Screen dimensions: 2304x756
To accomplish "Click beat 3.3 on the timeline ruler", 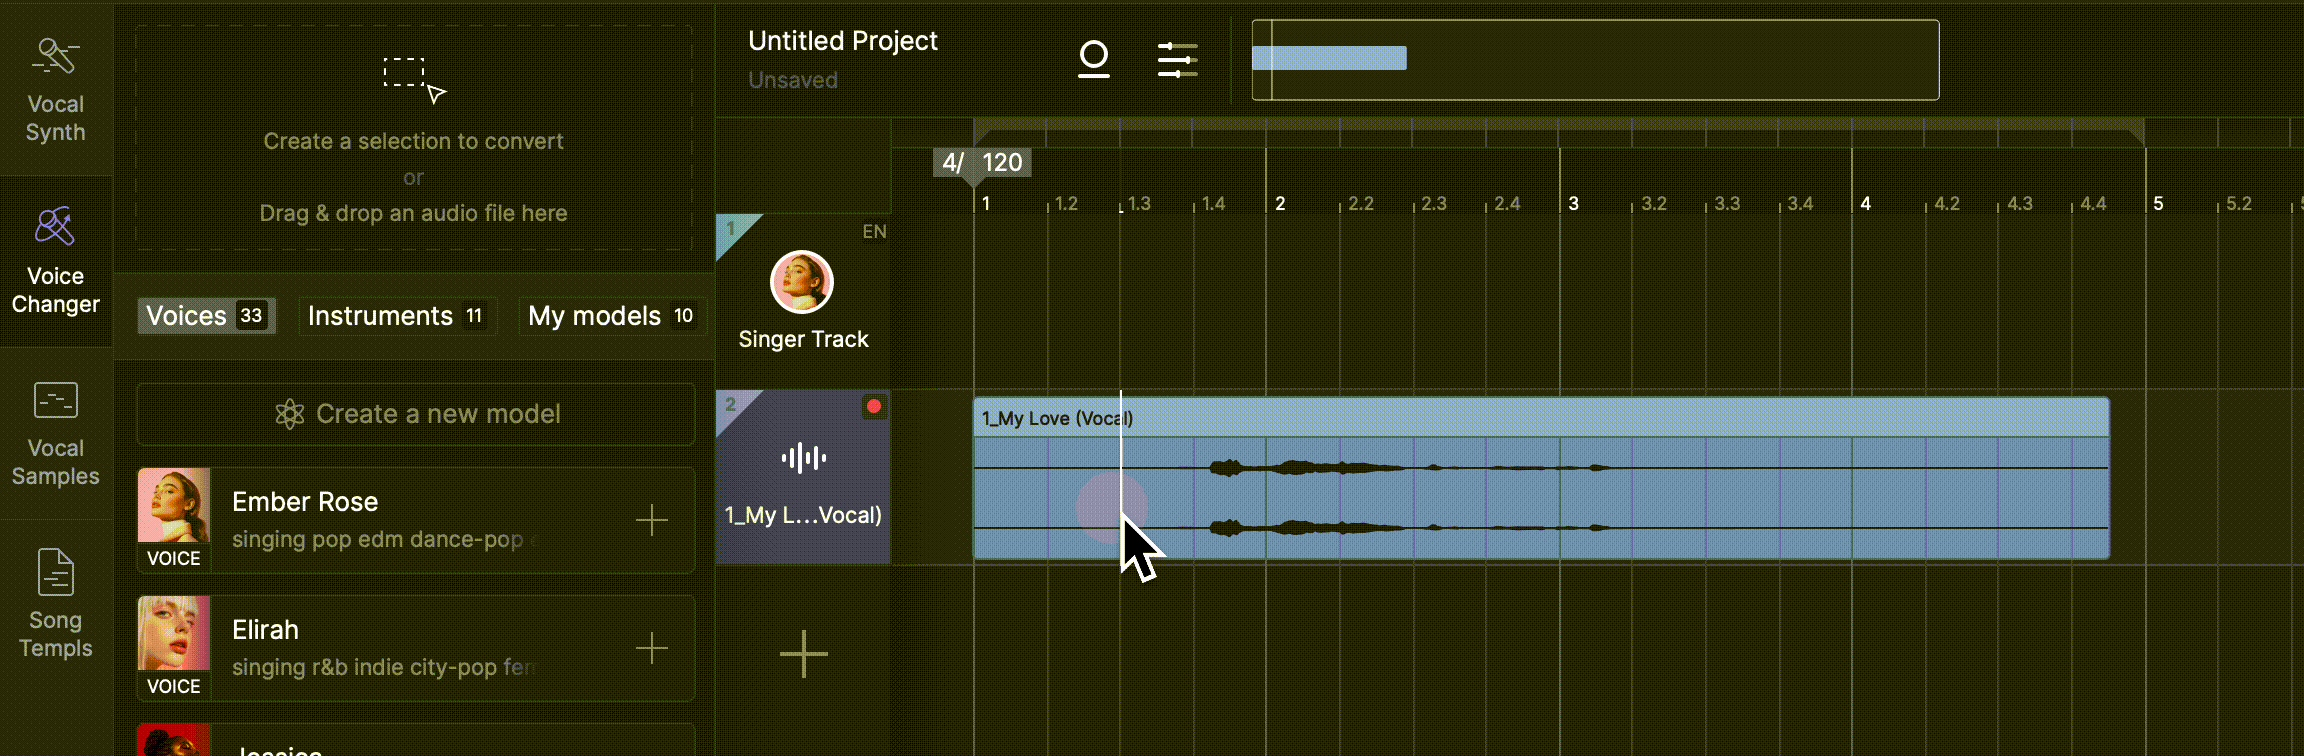I will (x=1727, y=203).
